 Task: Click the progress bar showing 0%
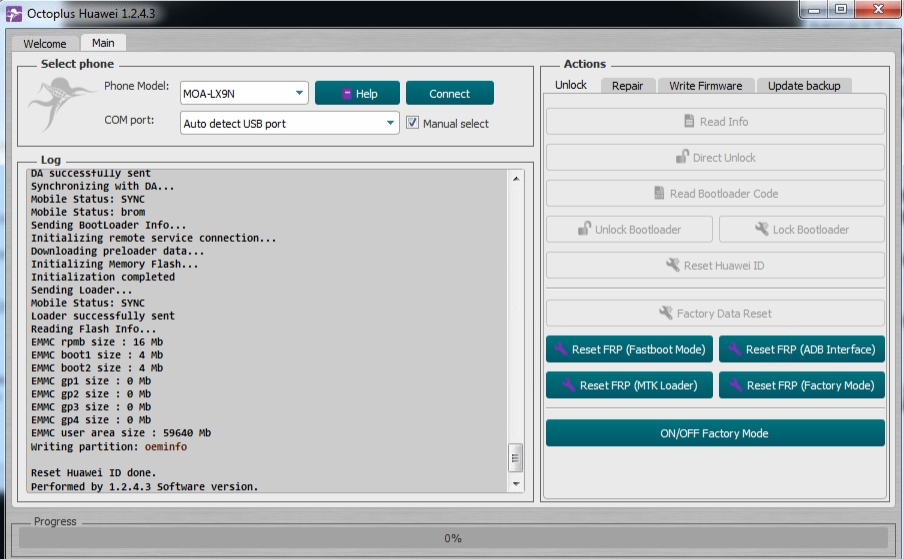pyautogui.click(x=453, y=538)
